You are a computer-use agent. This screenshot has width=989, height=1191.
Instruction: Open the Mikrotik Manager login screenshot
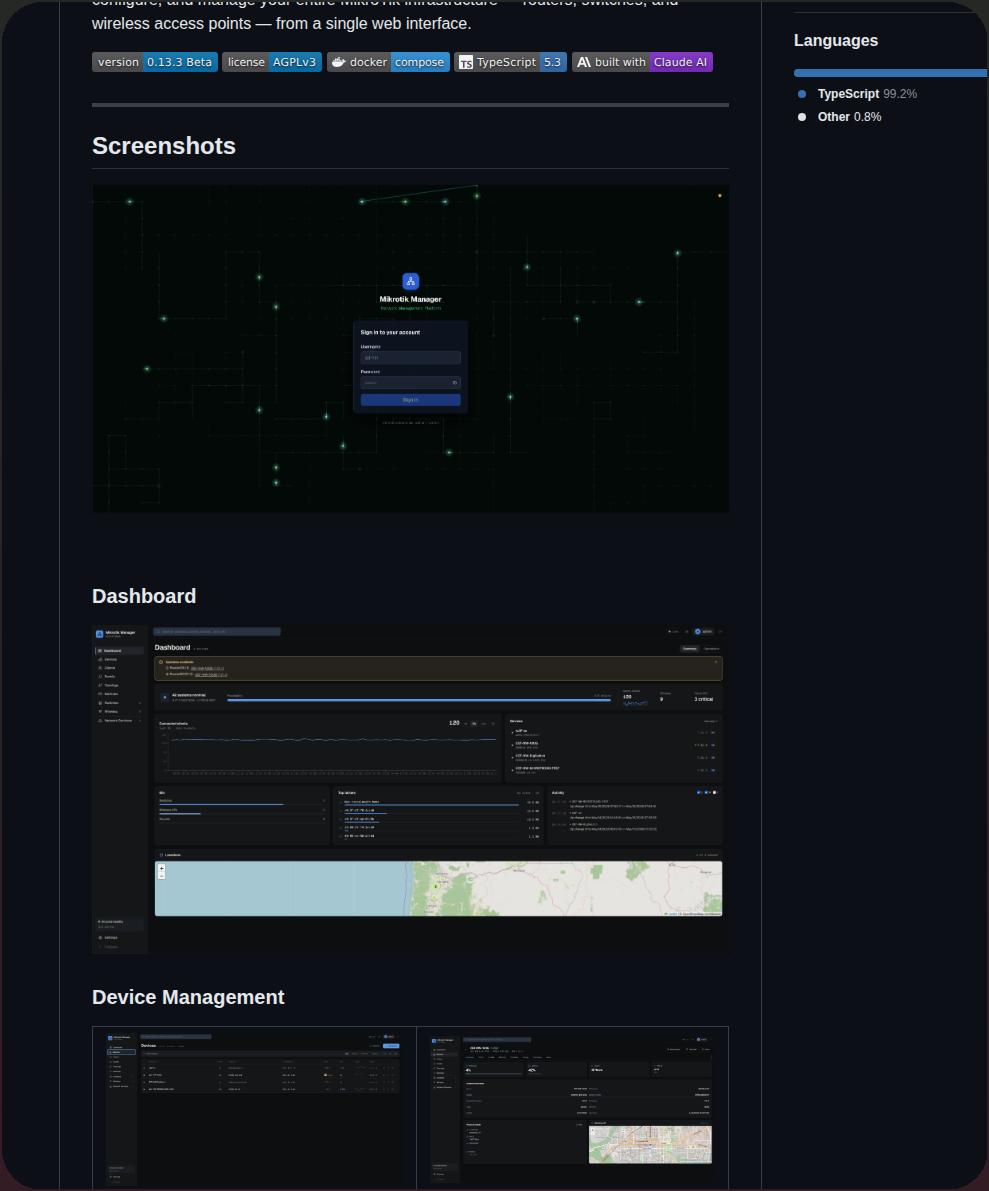410,349
